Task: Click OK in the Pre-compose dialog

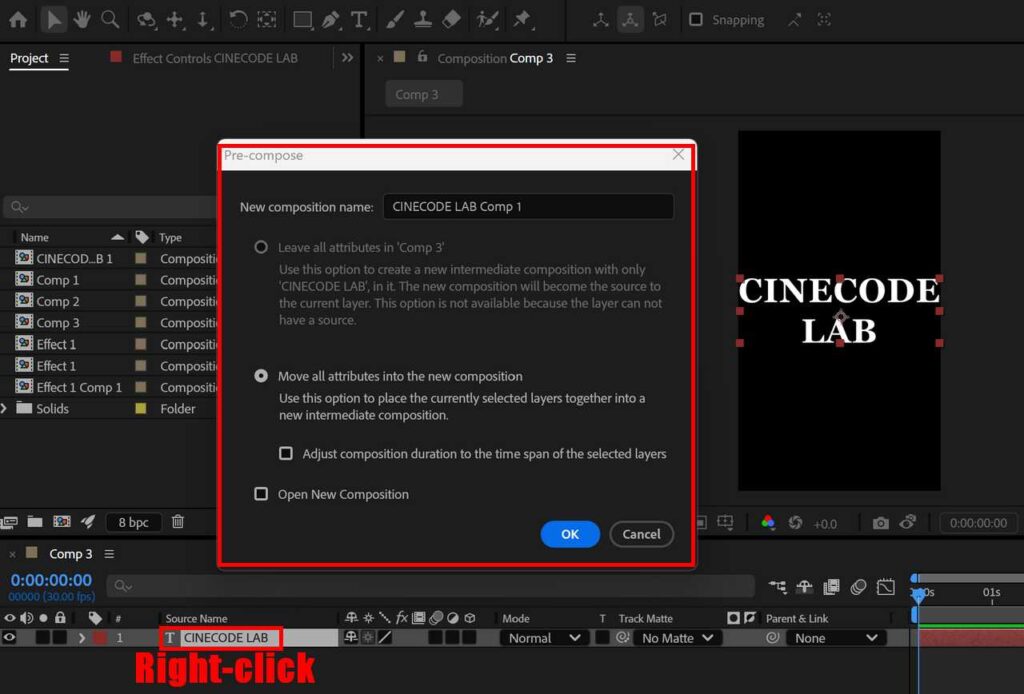Action: pos(570,534)
